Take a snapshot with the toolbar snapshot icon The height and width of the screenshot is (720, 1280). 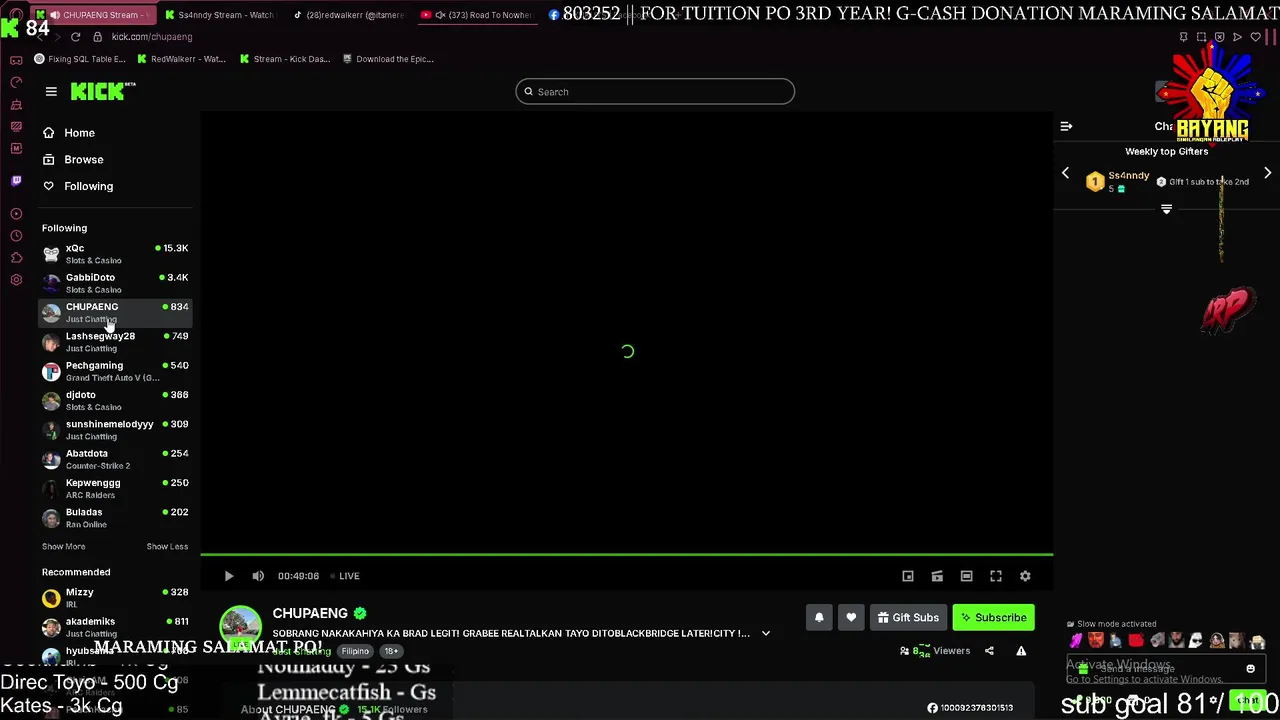(1201, 37)
